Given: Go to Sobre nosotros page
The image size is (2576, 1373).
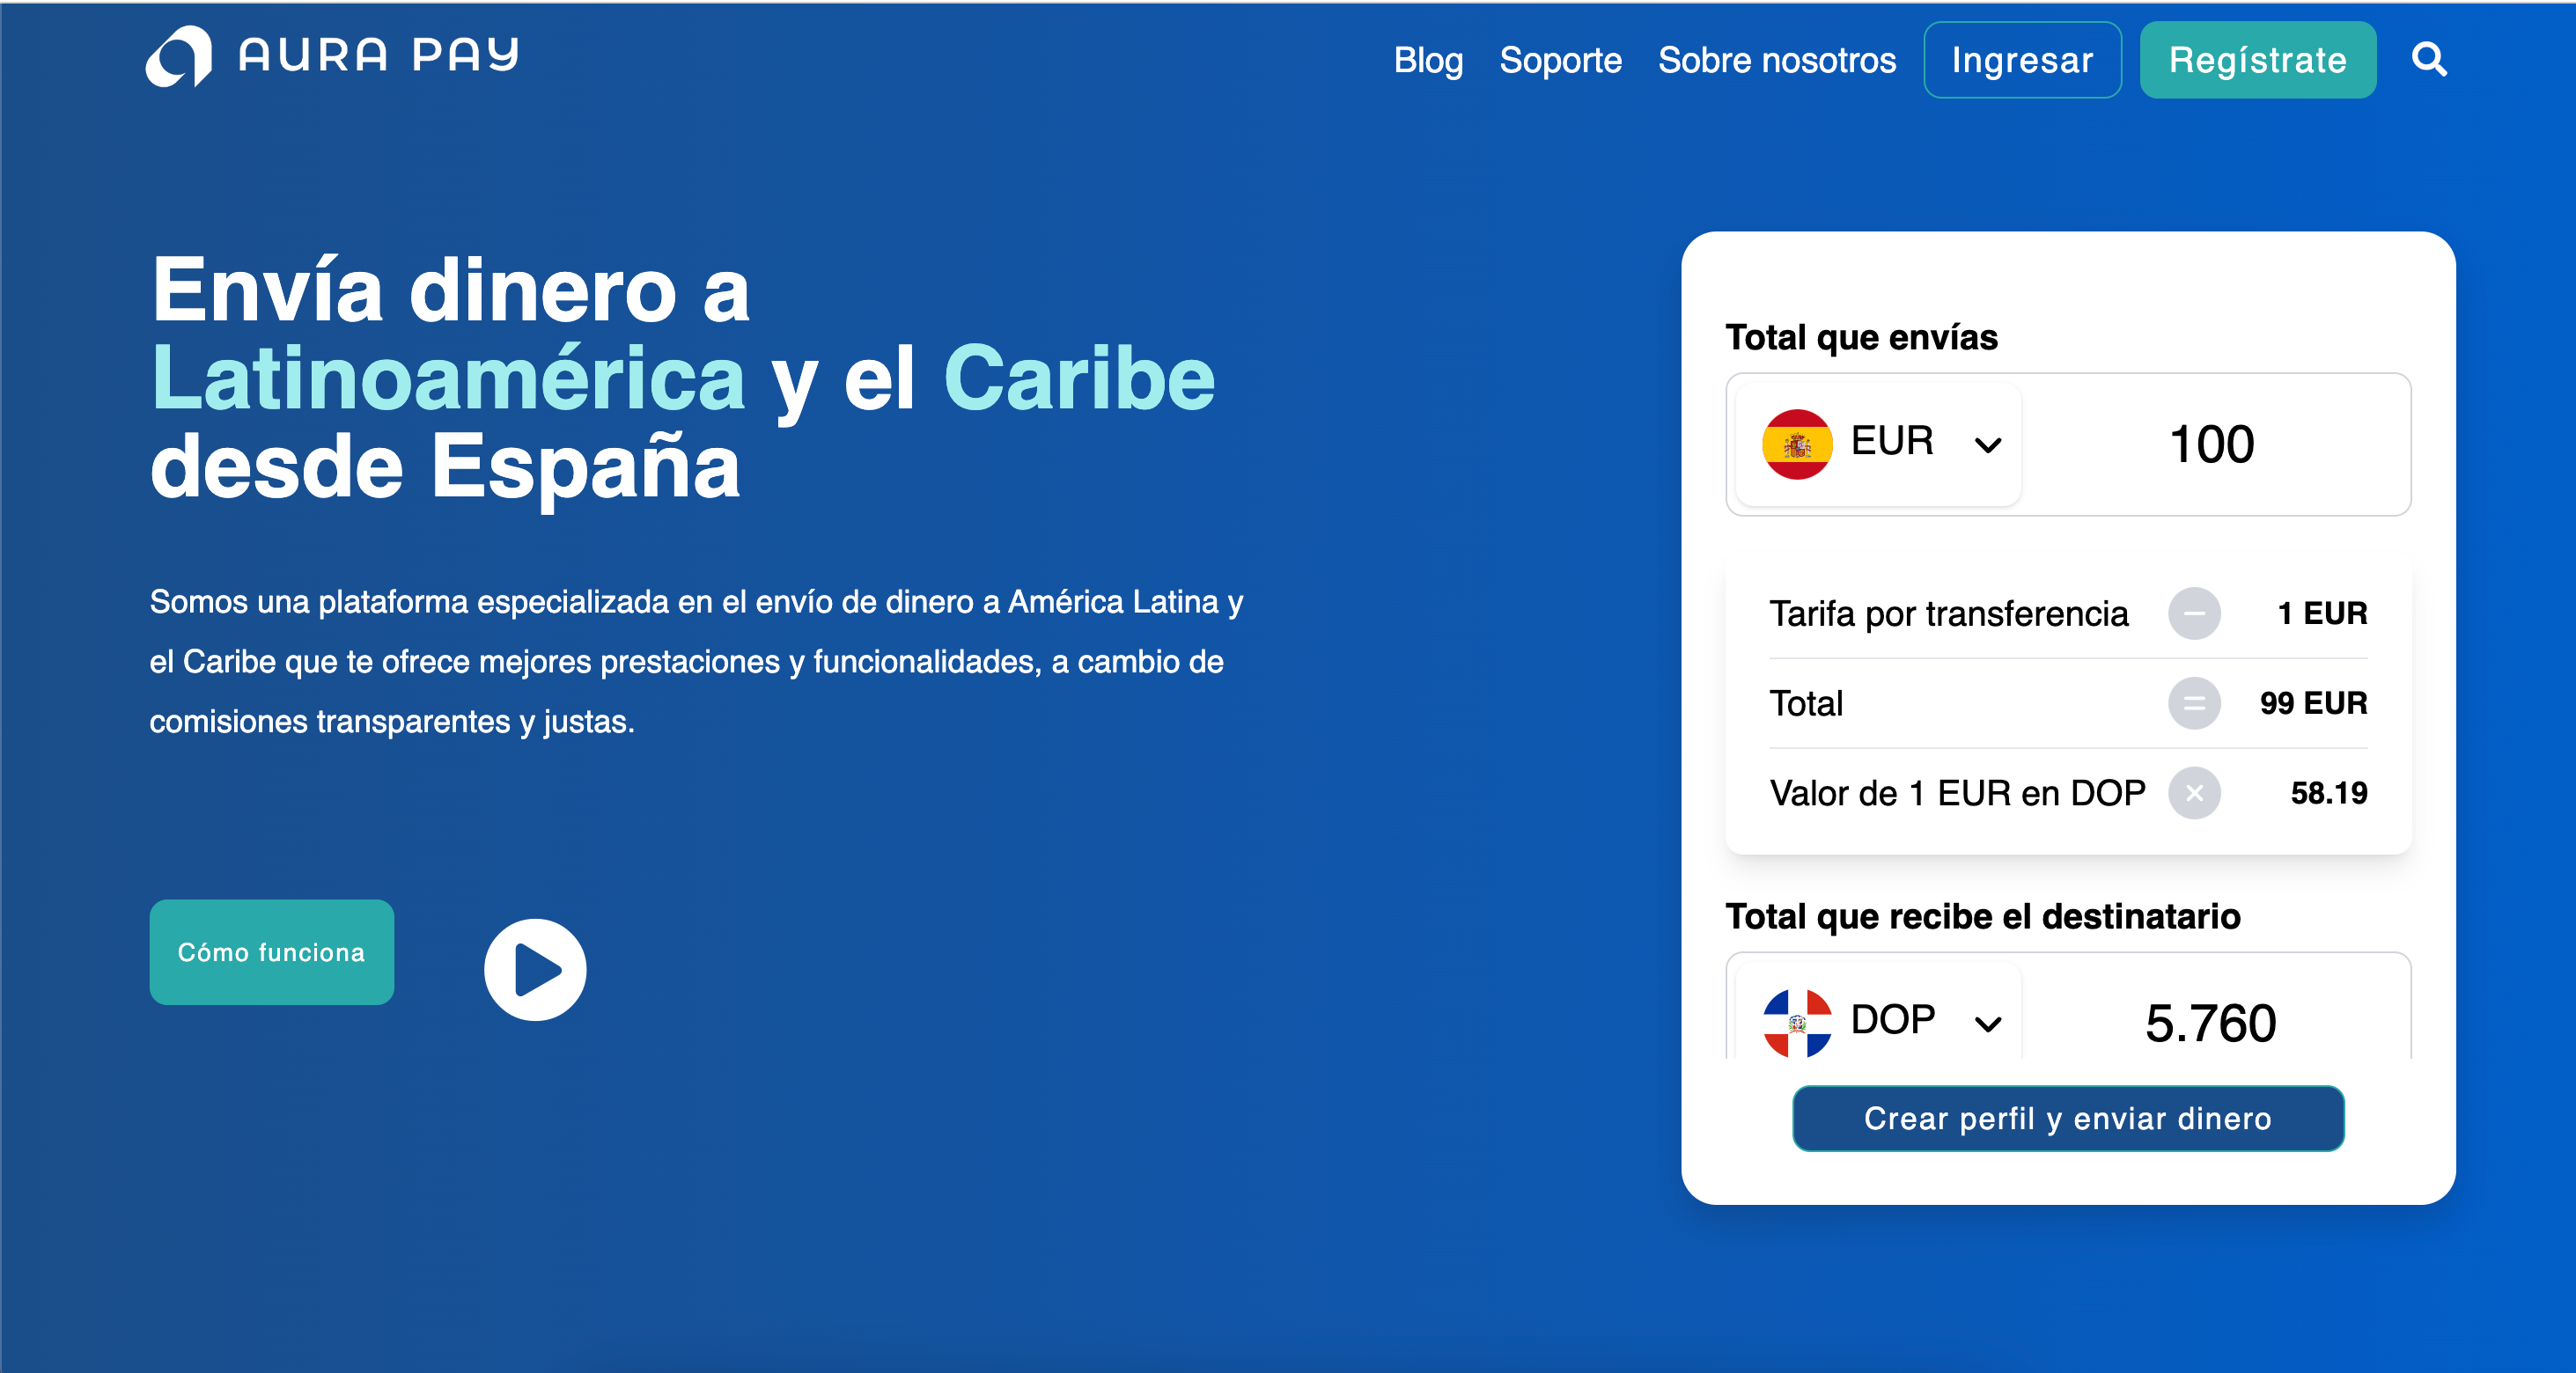Looking at the screenshot, I should coord(1777,60).
